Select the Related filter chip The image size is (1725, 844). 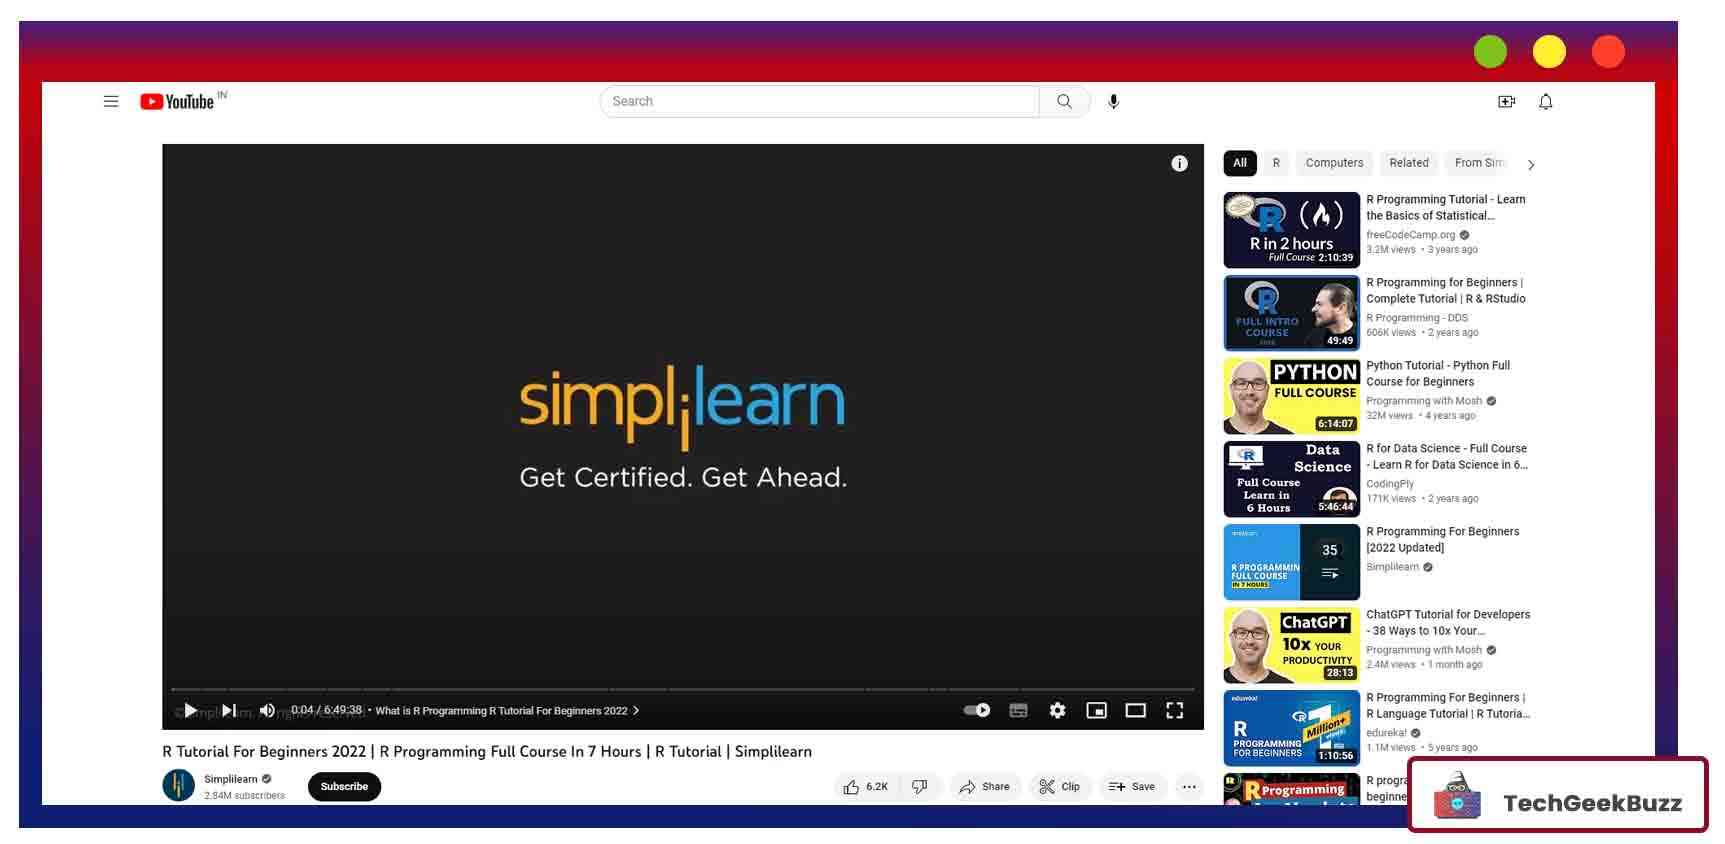coord(1408,163)
